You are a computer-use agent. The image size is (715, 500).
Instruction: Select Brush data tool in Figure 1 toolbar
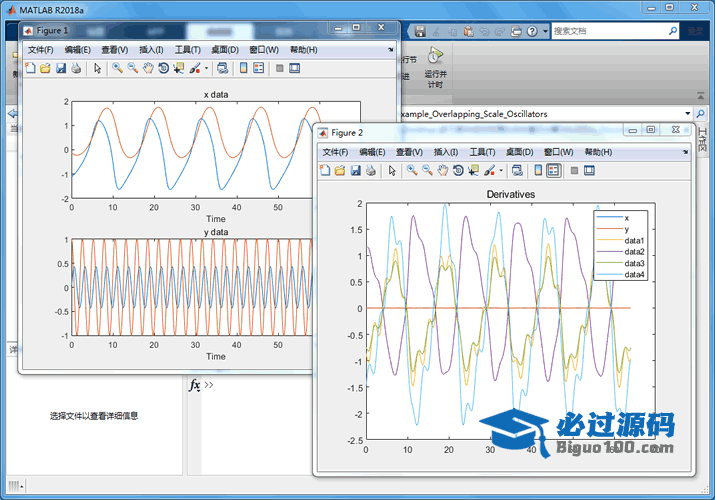(x=195, y=68)
